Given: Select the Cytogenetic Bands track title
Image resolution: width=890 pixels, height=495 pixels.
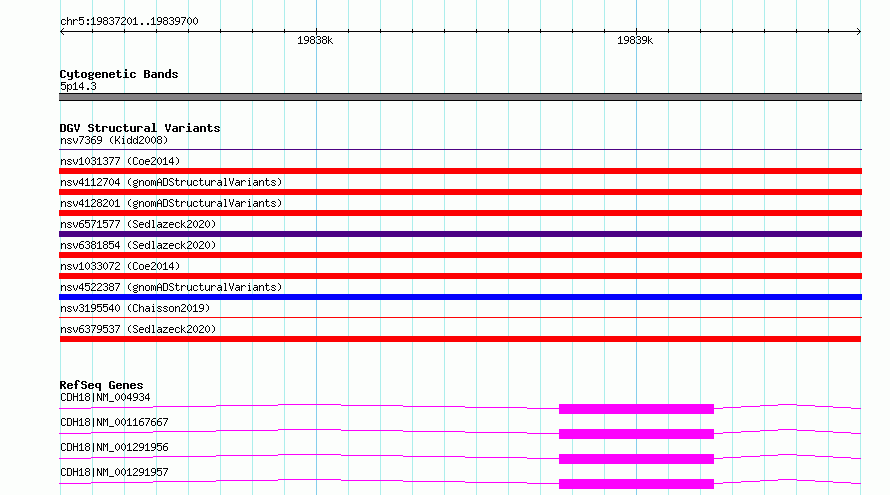Looking at the screenshot, I should (x=119, y=74).
